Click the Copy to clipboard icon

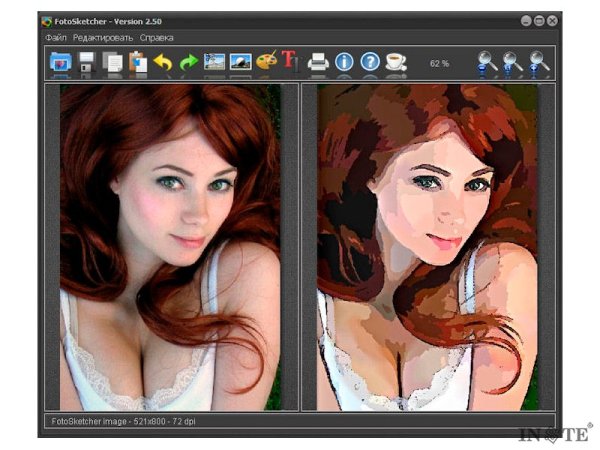coord(113,62)
